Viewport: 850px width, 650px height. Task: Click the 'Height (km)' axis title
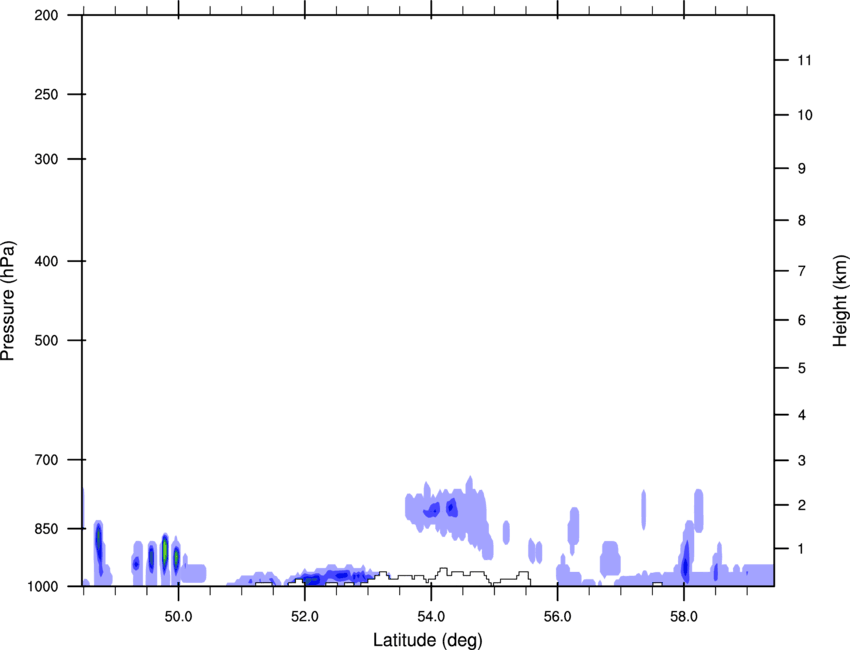[x=840, y=301]
